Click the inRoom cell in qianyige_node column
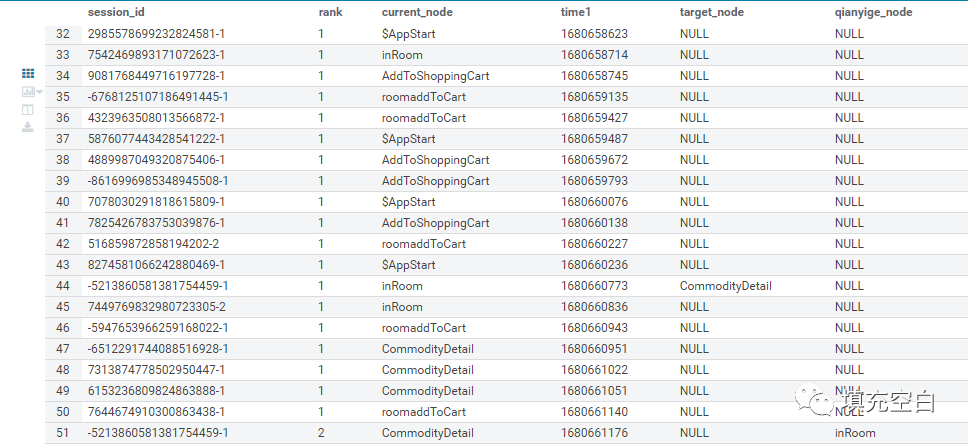This screenshot has width=968, height=444. pyautogui.click(x=855, y=433)
